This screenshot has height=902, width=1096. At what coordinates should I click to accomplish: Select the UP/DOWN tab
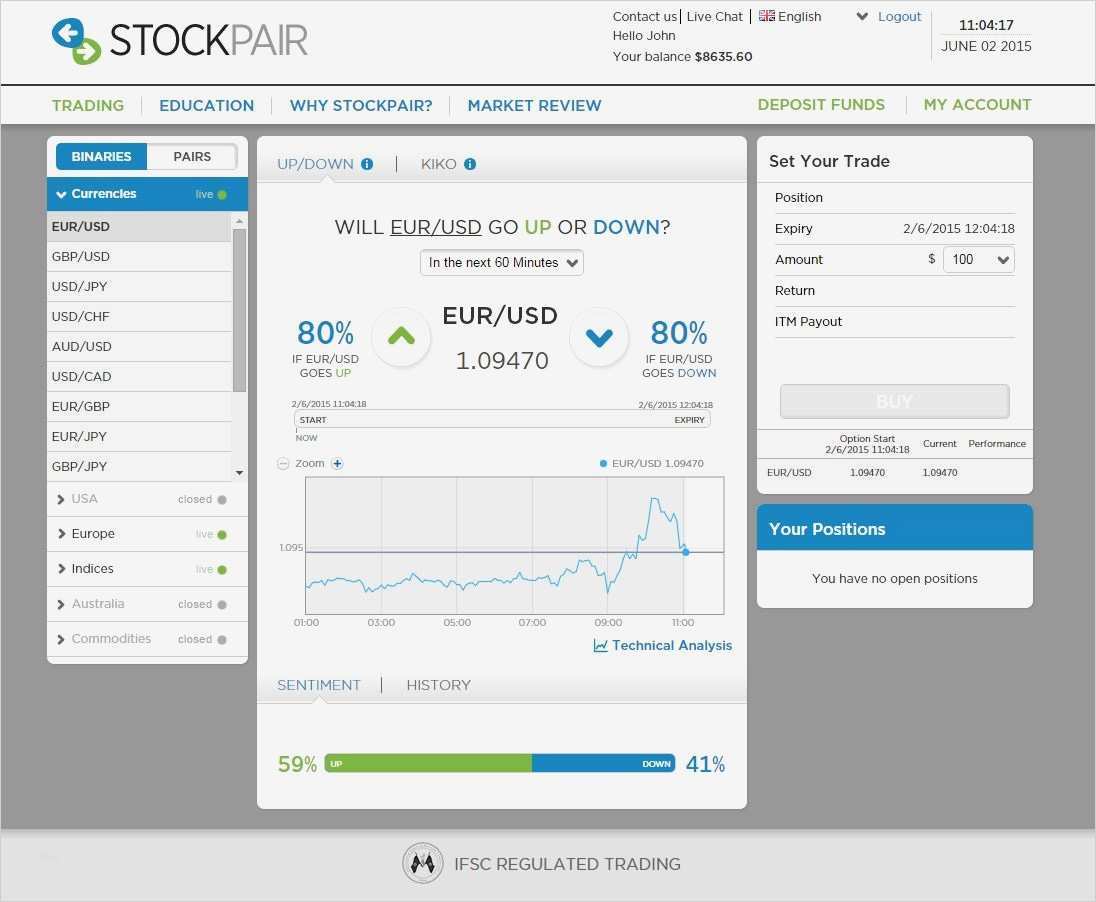pyautogui.click(x=315, y=164)
